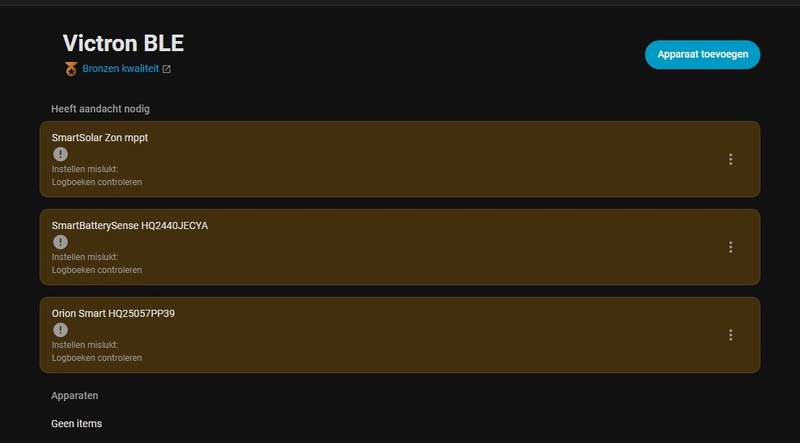Select the SmartBatterySense HQ2440JECYA entry title
The width and height of the screenshot is (800, 443).
point(130,225)
